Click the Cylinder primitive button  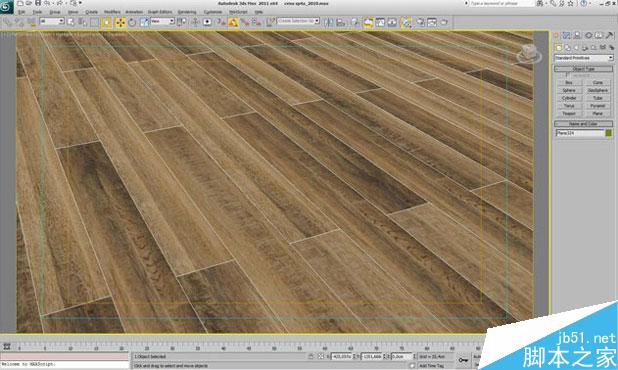click(x=569, y=98)
